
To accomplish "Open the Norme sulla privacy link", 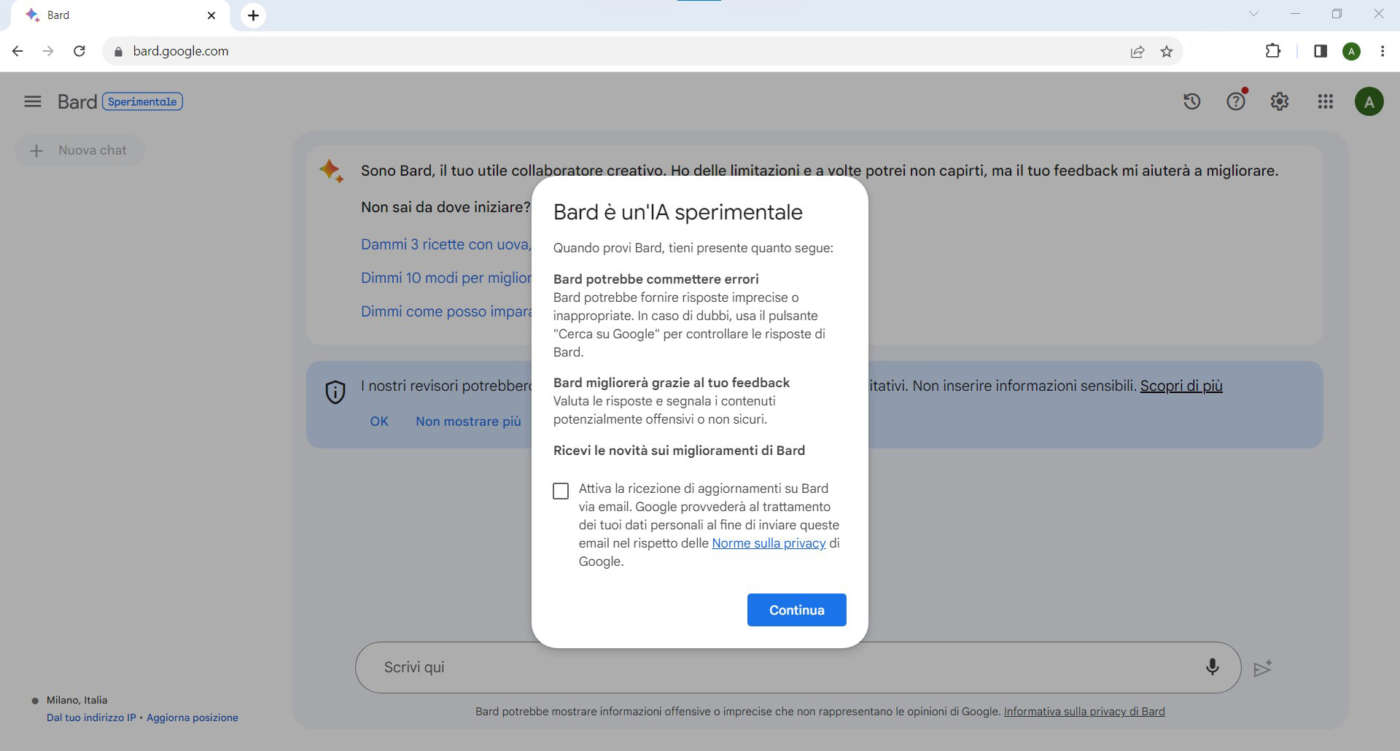I will 769,543.
